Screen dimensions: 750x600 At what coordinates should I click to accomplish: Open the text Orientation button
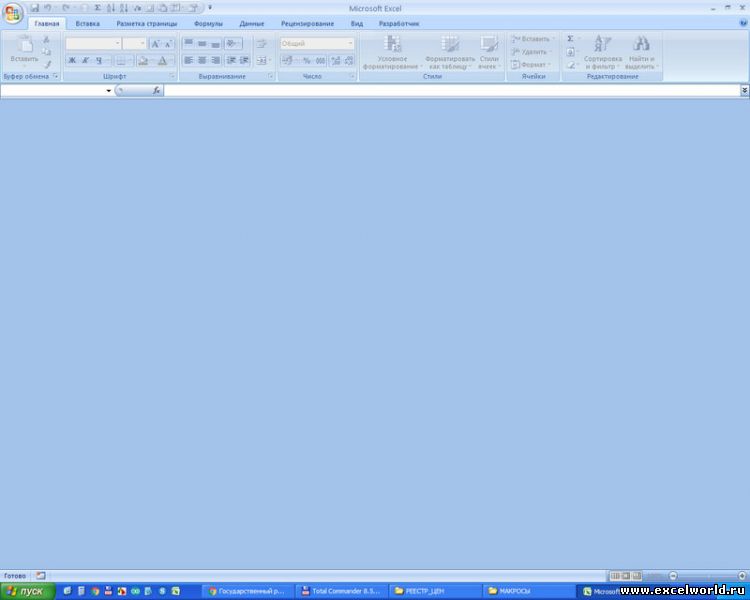[232, 44]
